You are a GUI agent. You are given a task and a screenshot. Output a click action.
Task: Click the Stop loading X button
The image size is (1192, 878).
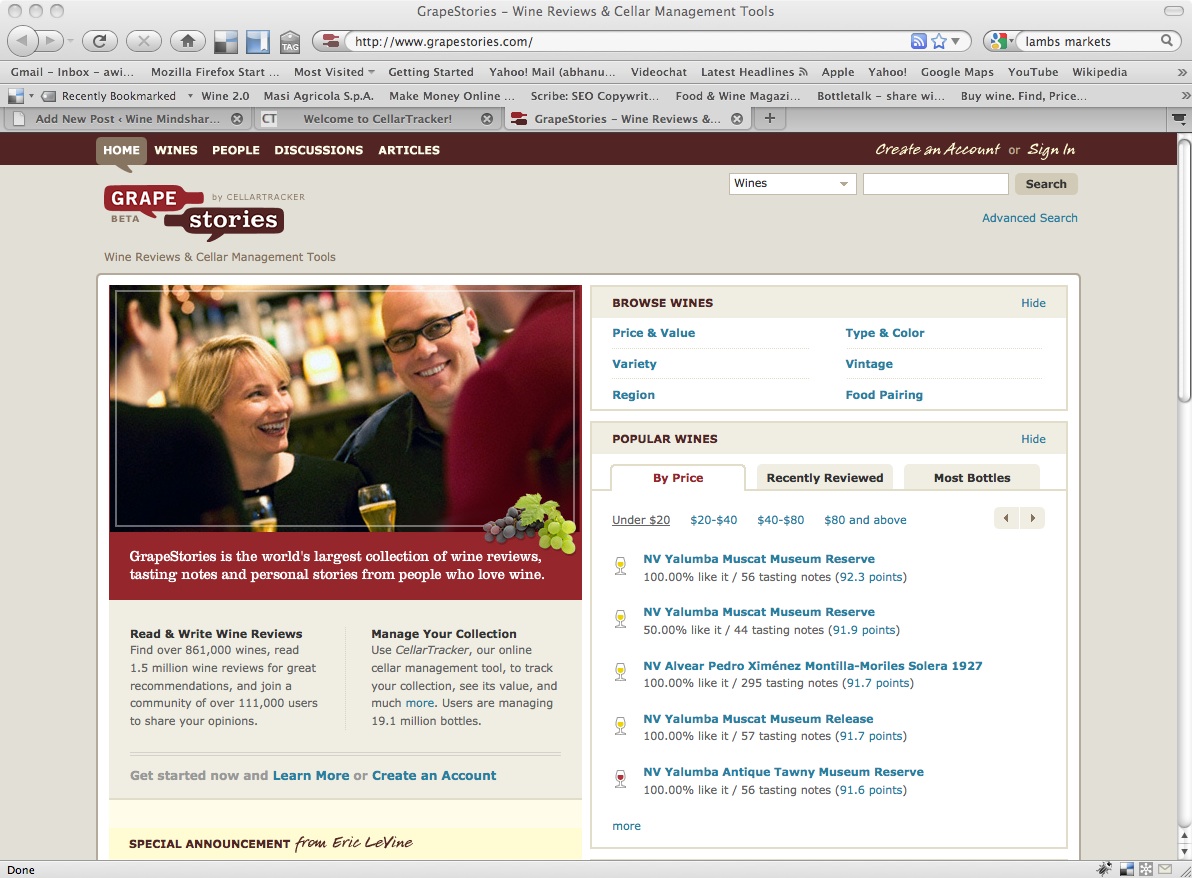pyautogui.click(x=144, y=41)
